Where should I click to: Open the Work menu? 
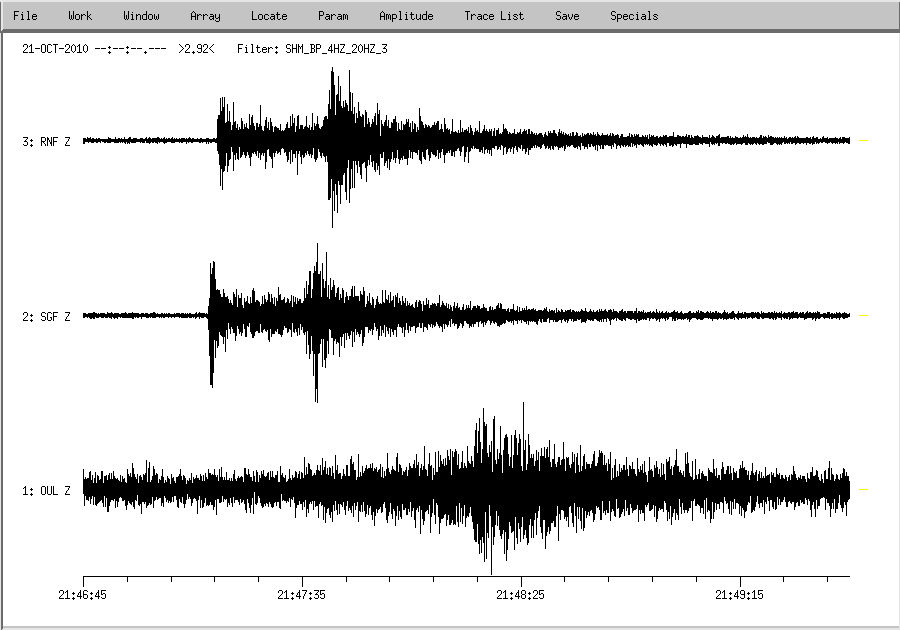80,16
